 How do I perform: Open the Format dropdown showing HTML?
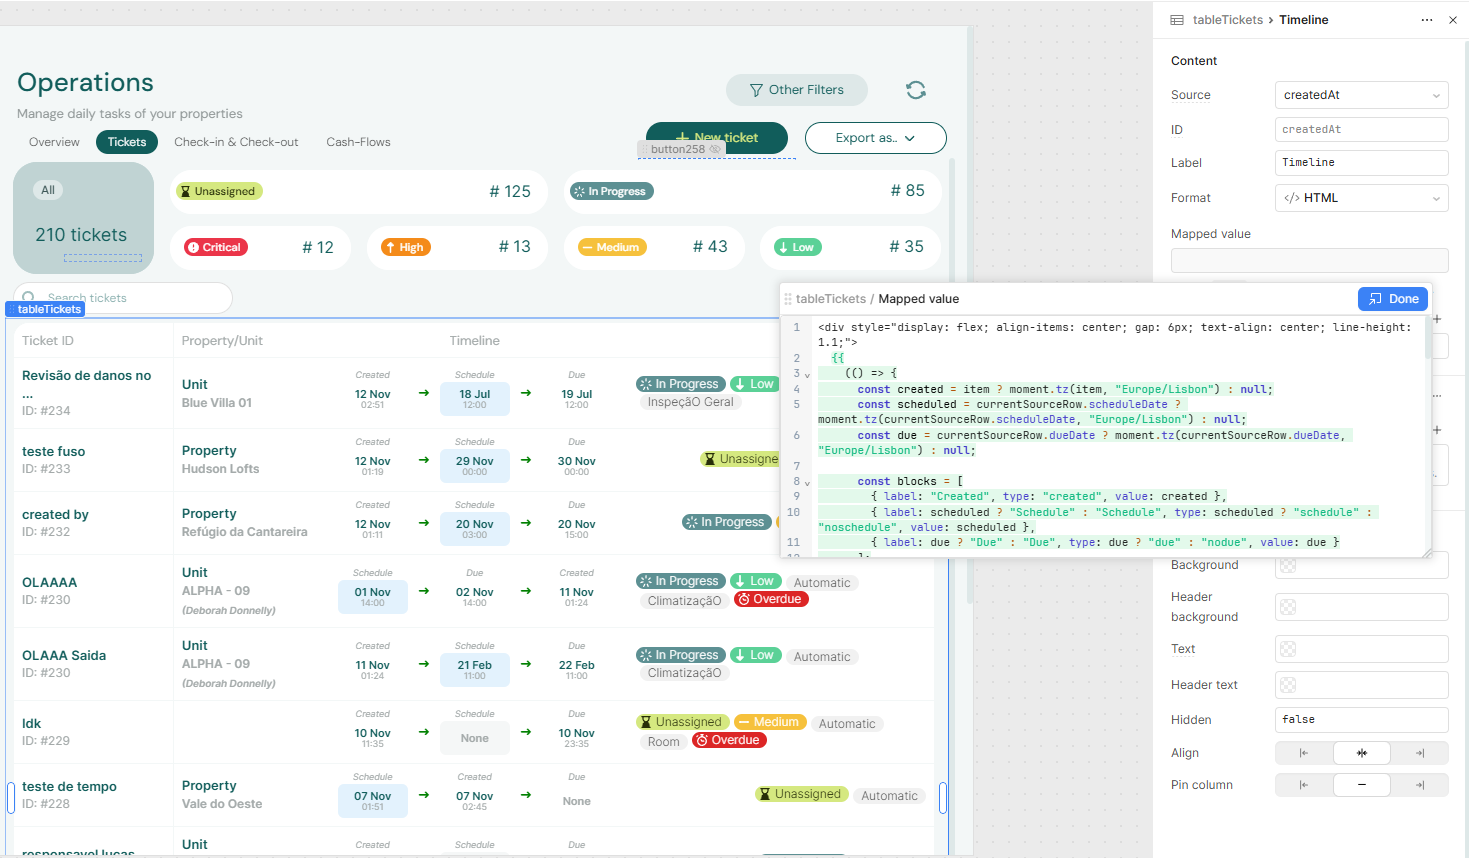[x=1361, y=198]
